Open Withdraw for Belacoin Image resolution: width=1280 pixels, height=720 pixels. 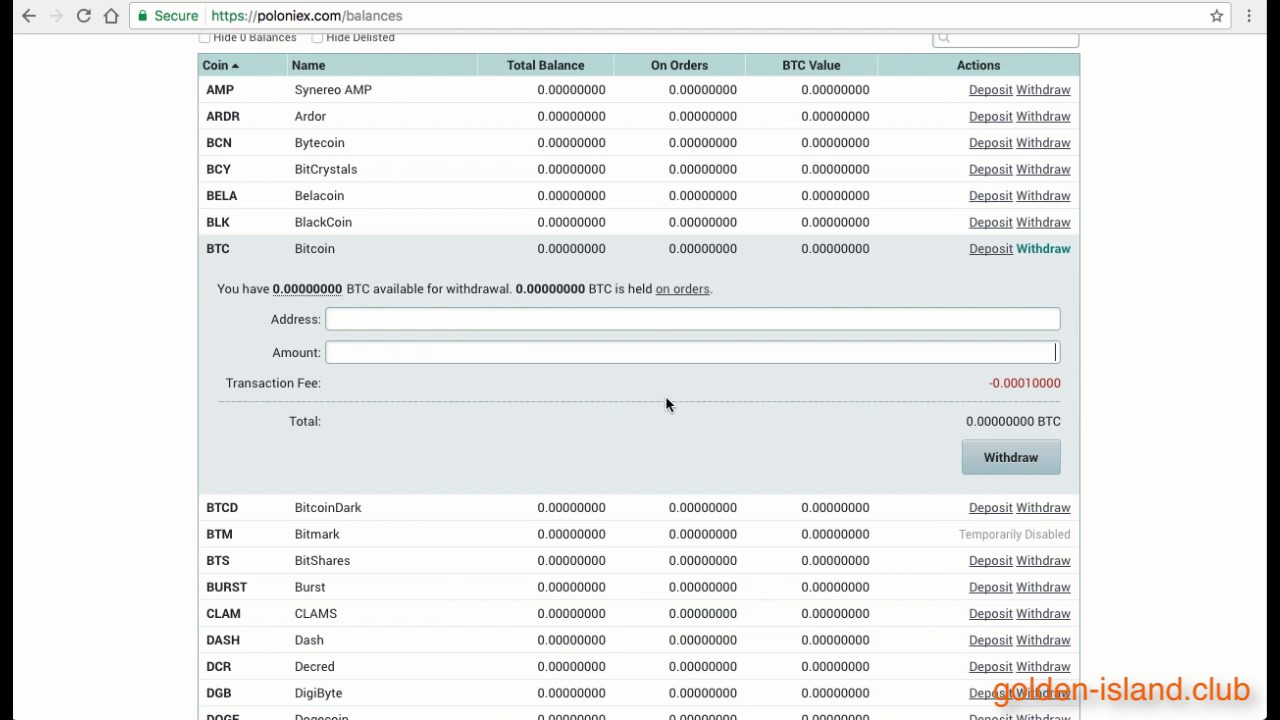[x=1043, y=196]
